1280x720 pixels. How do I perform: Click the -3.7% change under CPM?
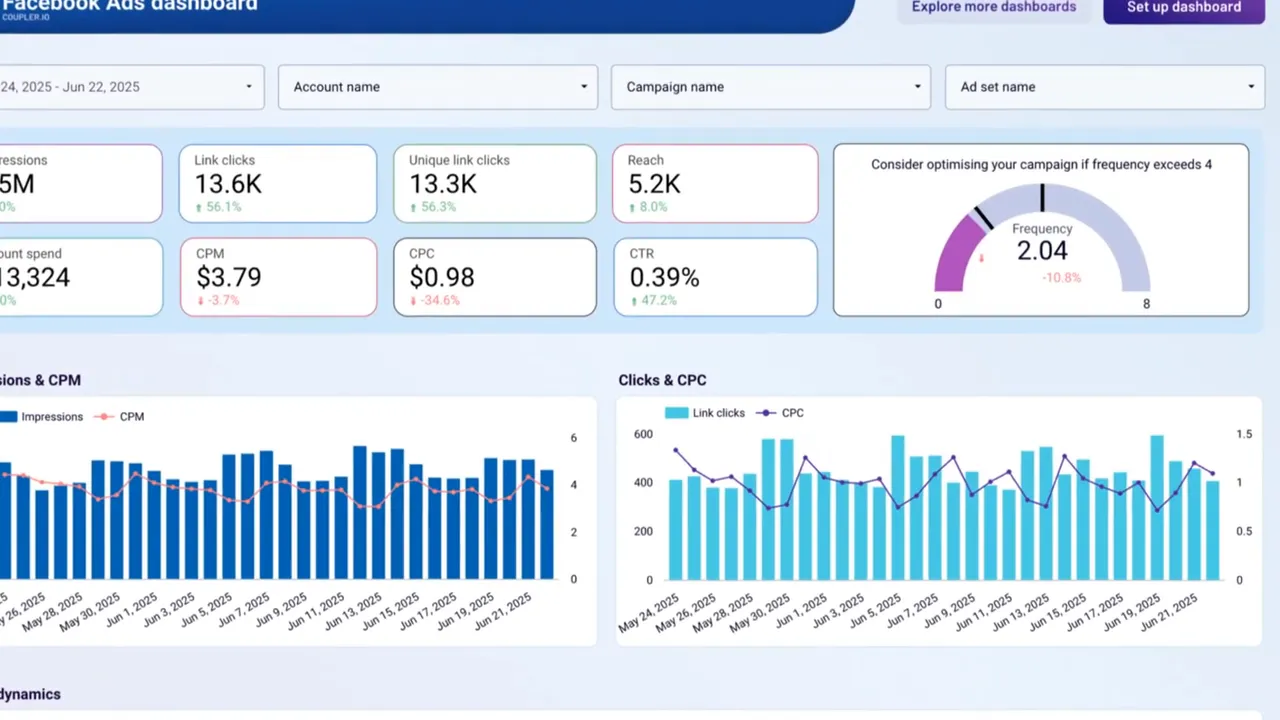[217, 300]
